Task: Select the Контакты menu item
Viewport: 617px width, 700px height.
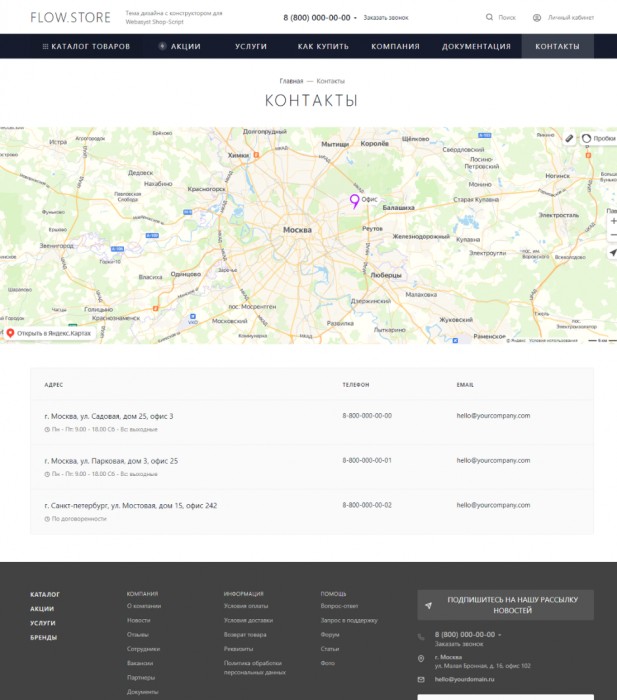Action: [x=558, y=46]
